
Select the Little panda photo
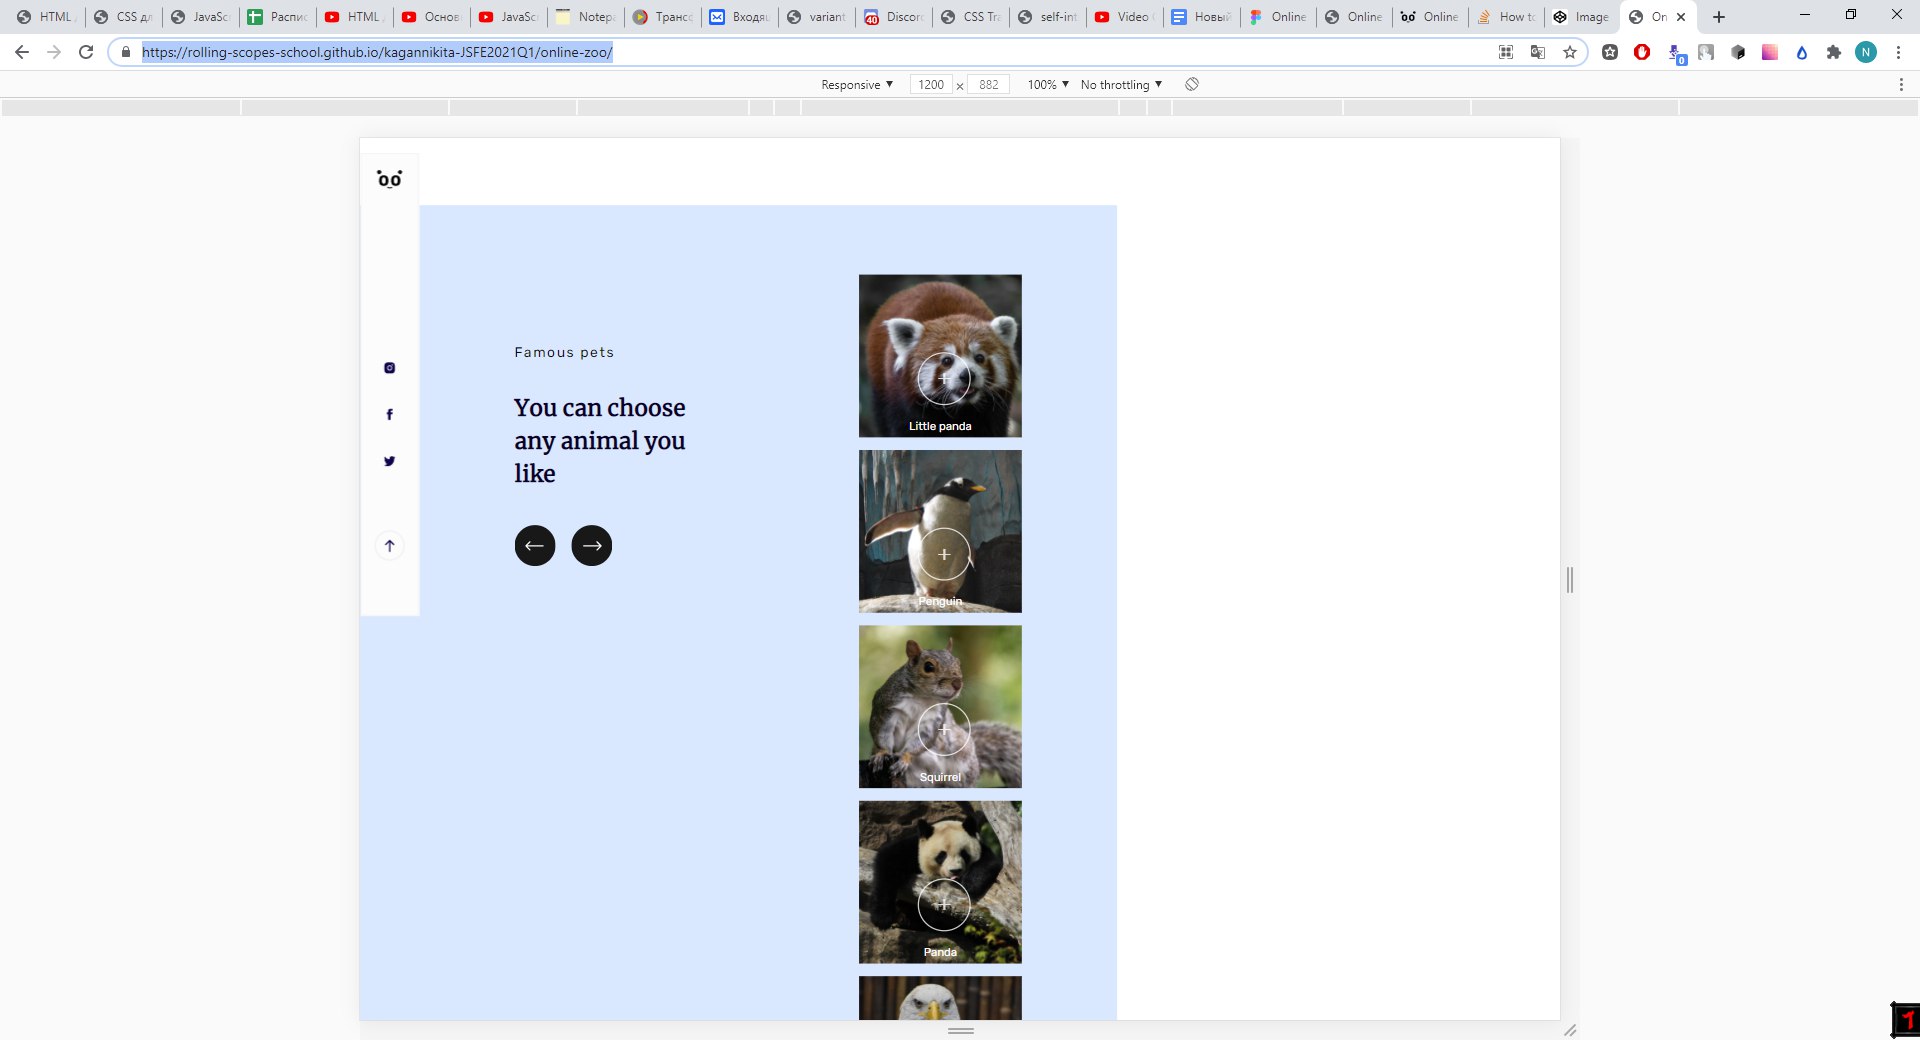coord(940,356)
